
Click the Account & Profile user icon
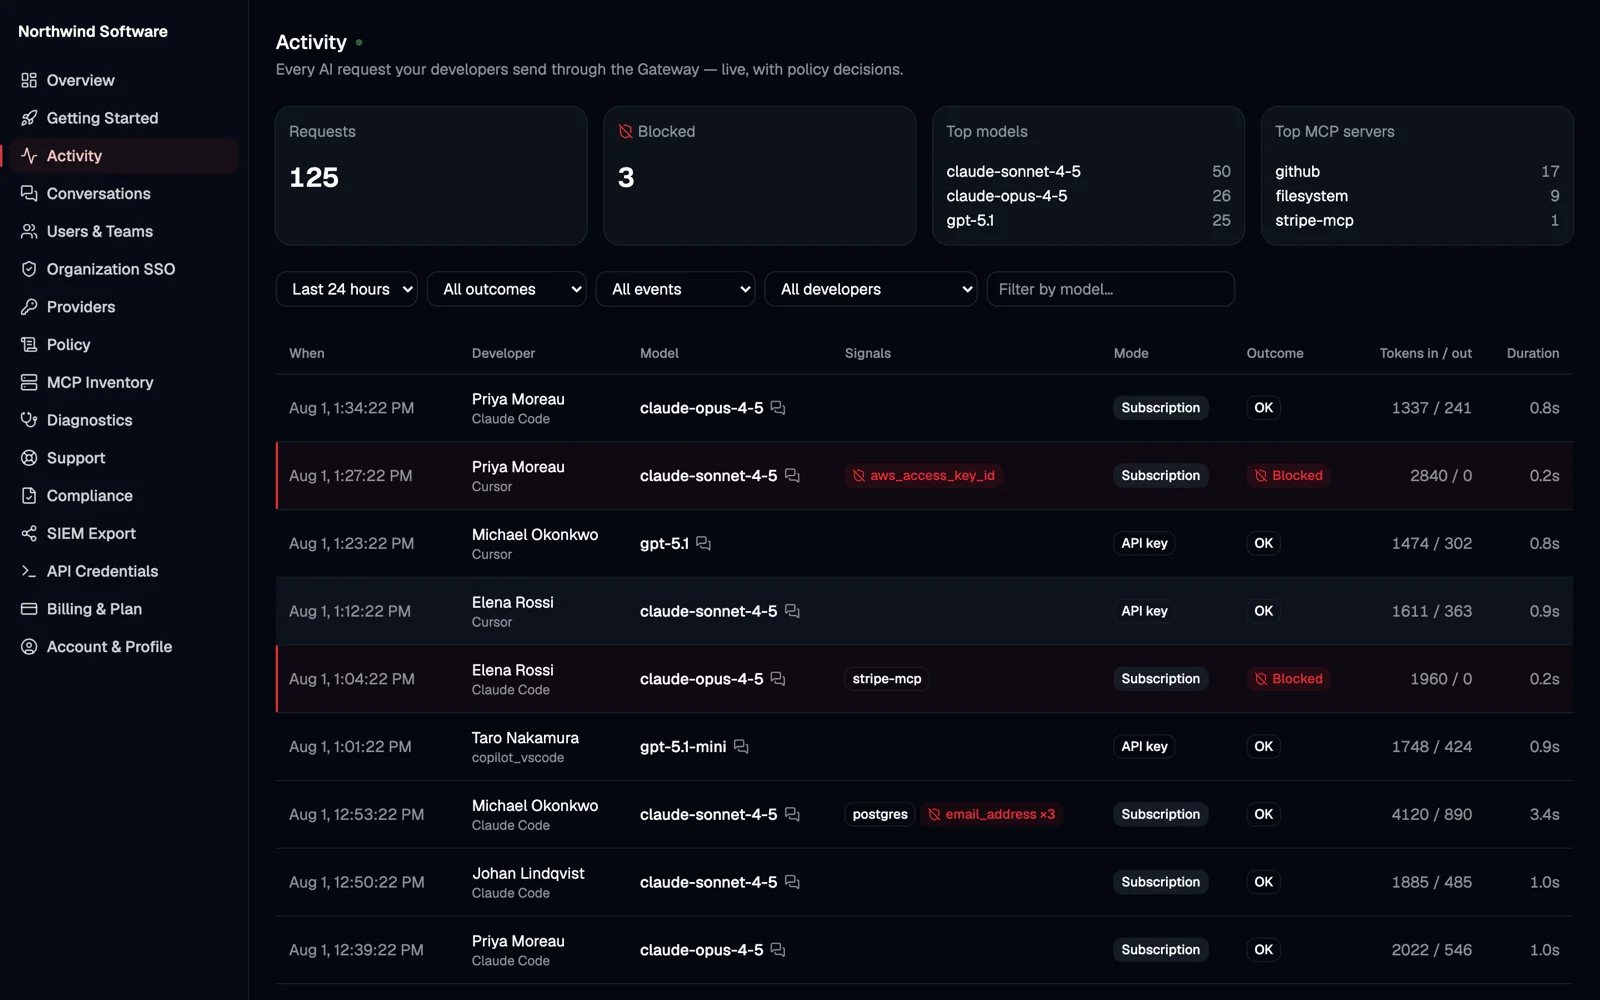(x=29, y=647)
